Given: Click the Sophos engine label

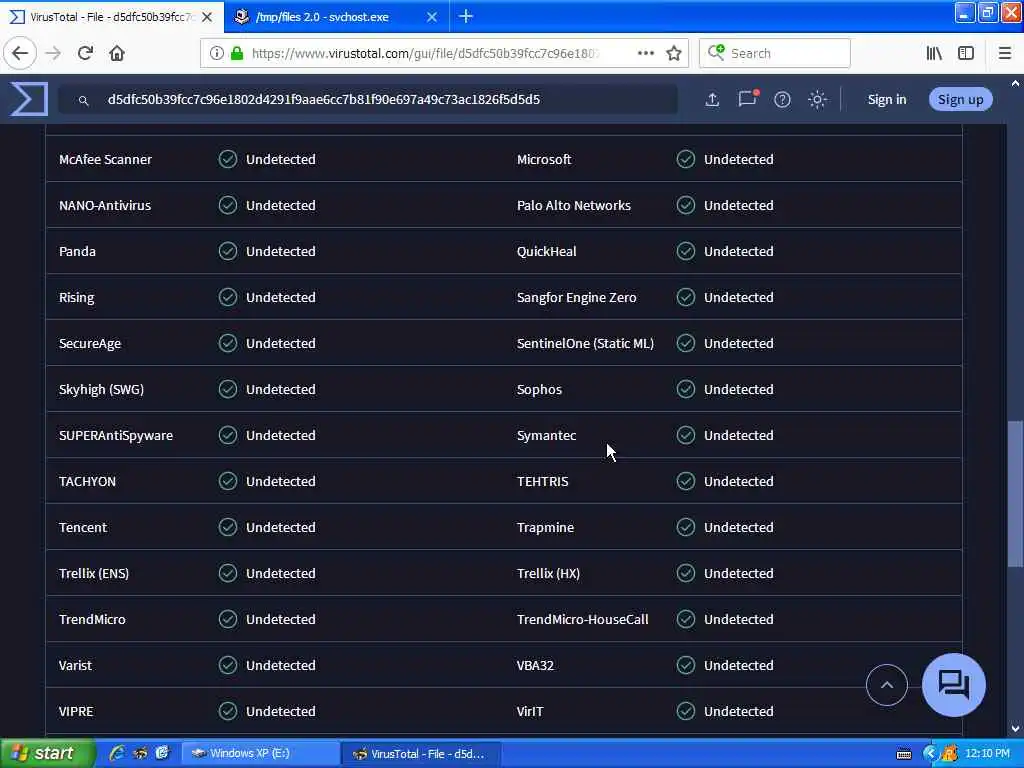Looking at the screenshot, I should coord(539,389).
